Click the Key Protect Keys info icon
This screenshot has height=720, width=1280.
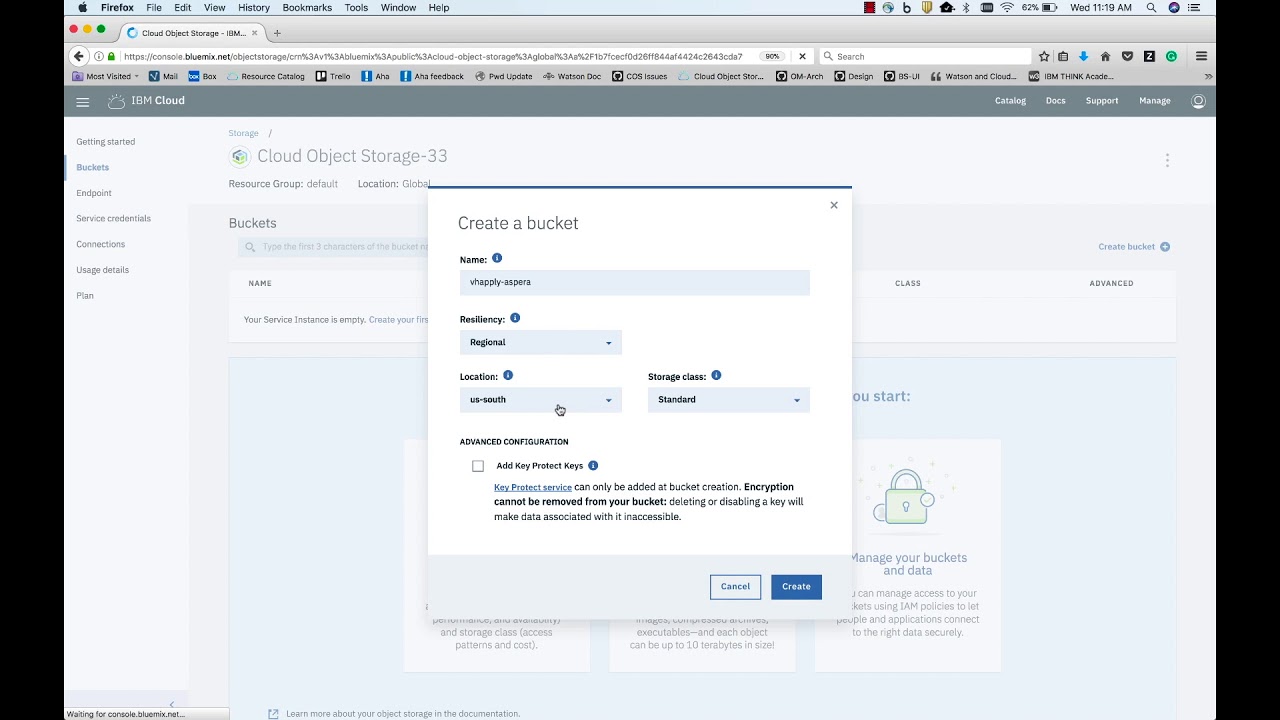click(593, 465)
